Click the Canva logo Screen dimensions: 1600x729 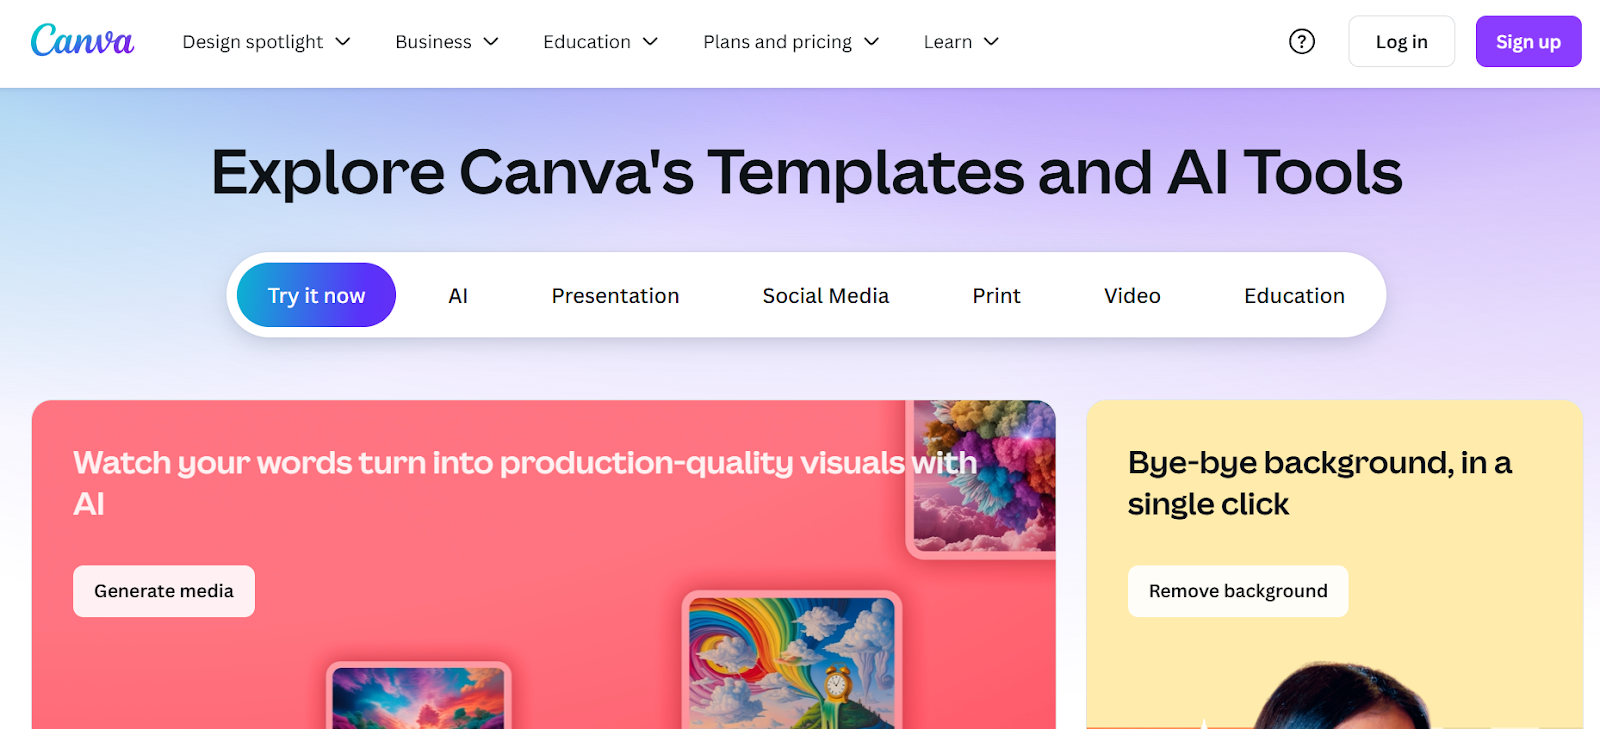pyautogui.click(x=82, y=40)
